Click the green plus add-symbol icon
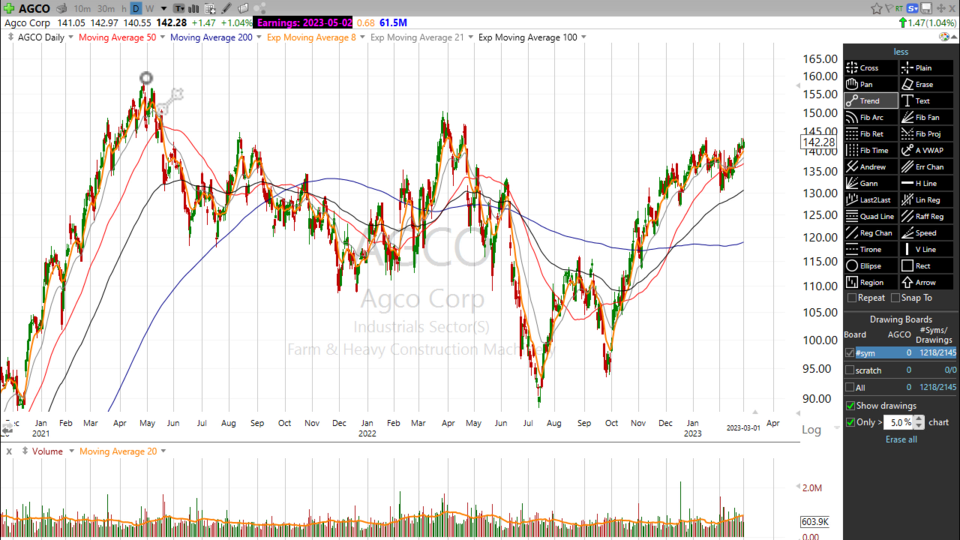This screenshot has height=540, width=960. pos(9,9)
